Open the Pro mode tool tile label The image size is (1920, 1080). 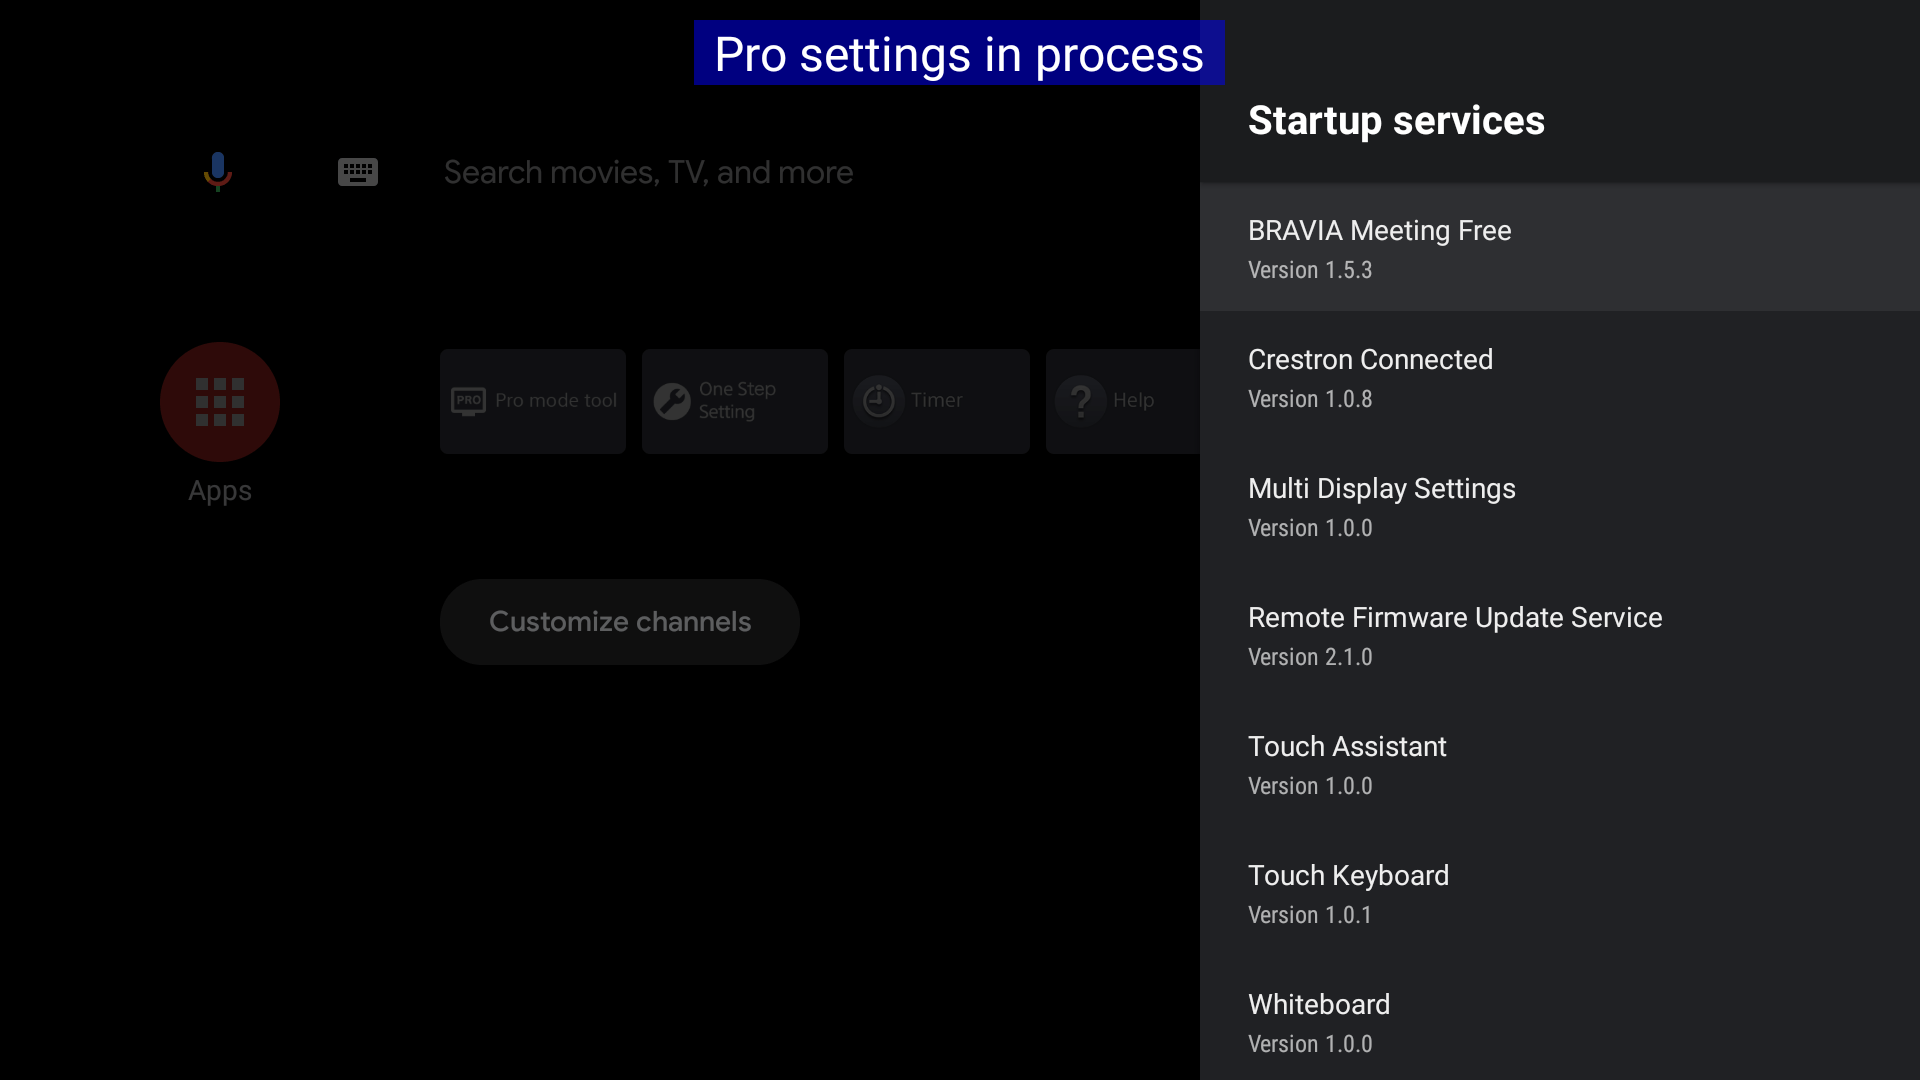(x=556, y=400)
